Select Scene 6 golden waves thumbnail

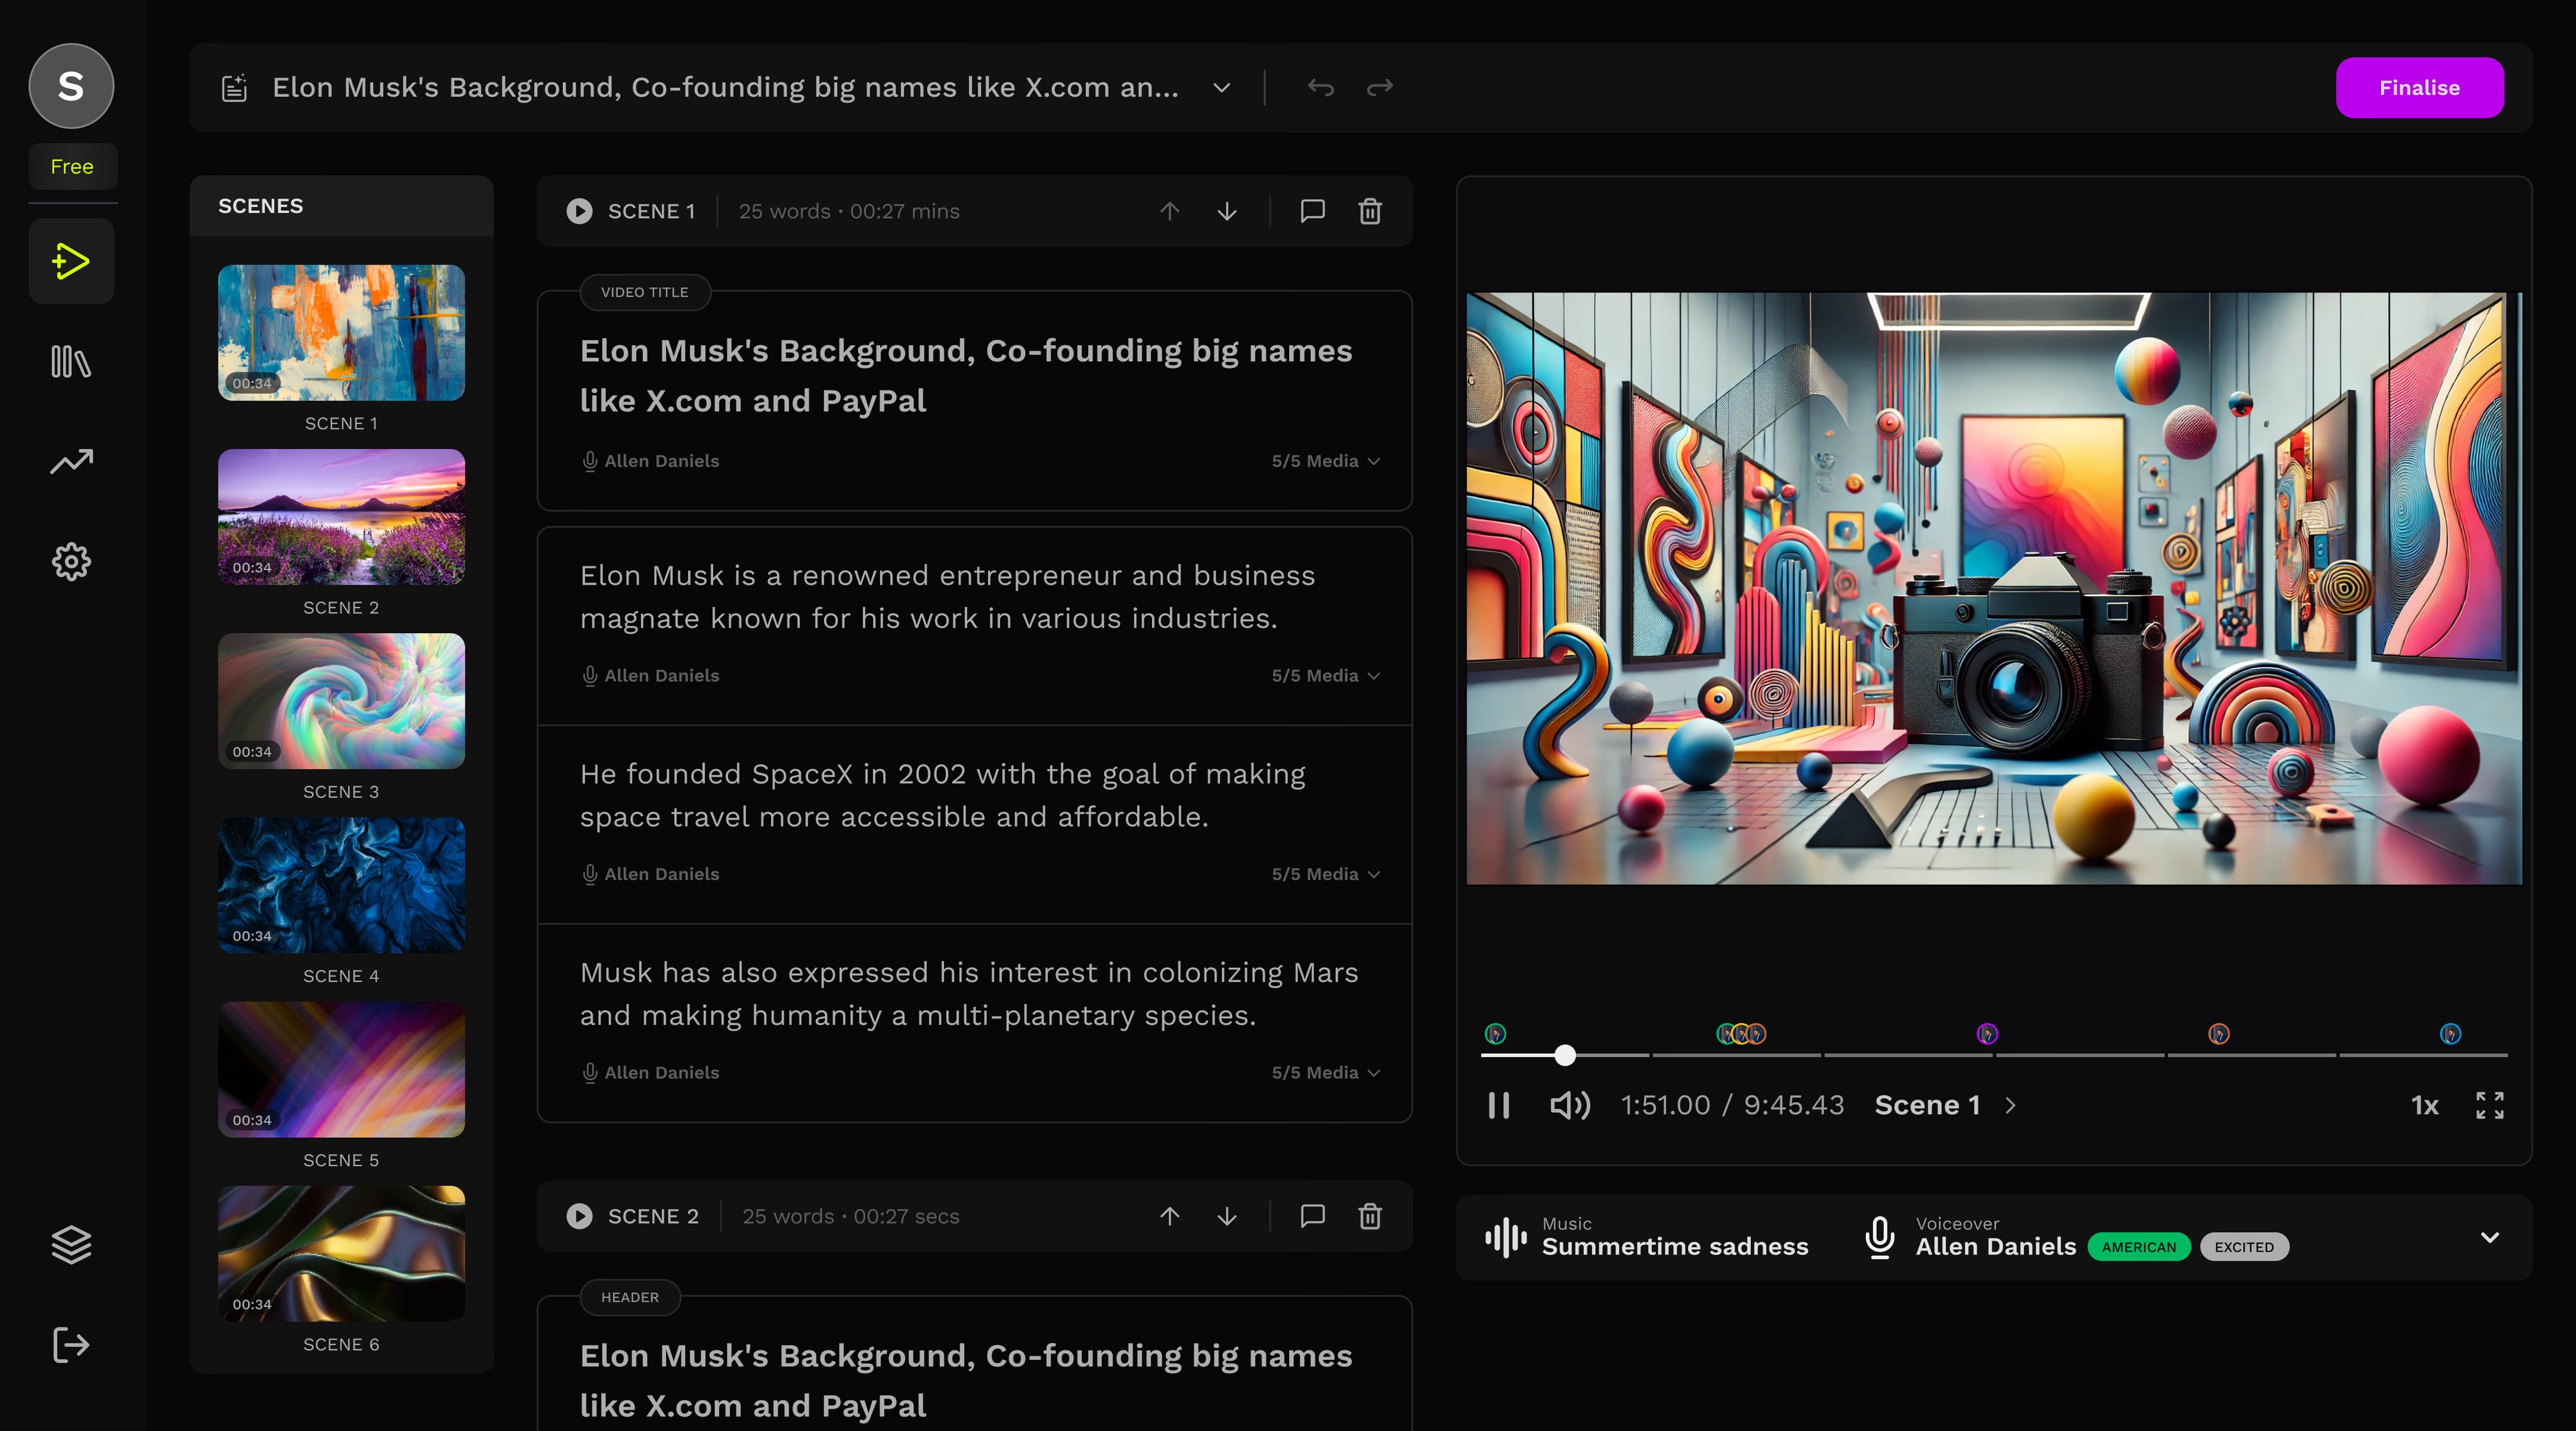point(341,1254)
